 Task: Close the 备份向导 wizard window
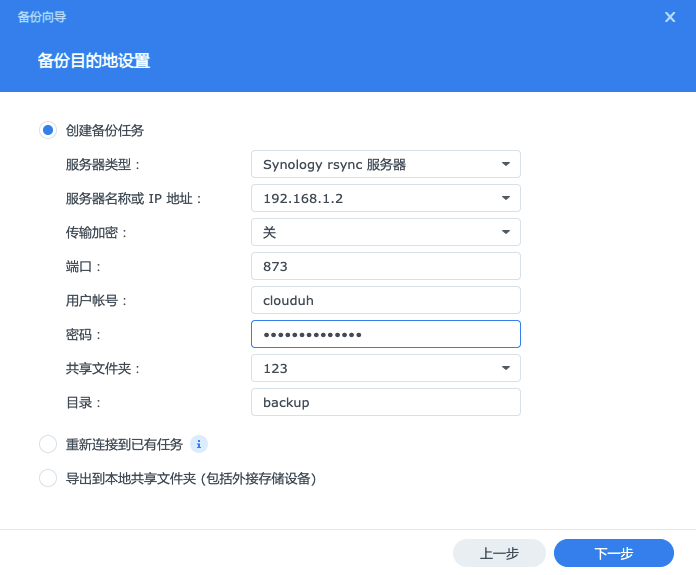(x=670, y=17)
